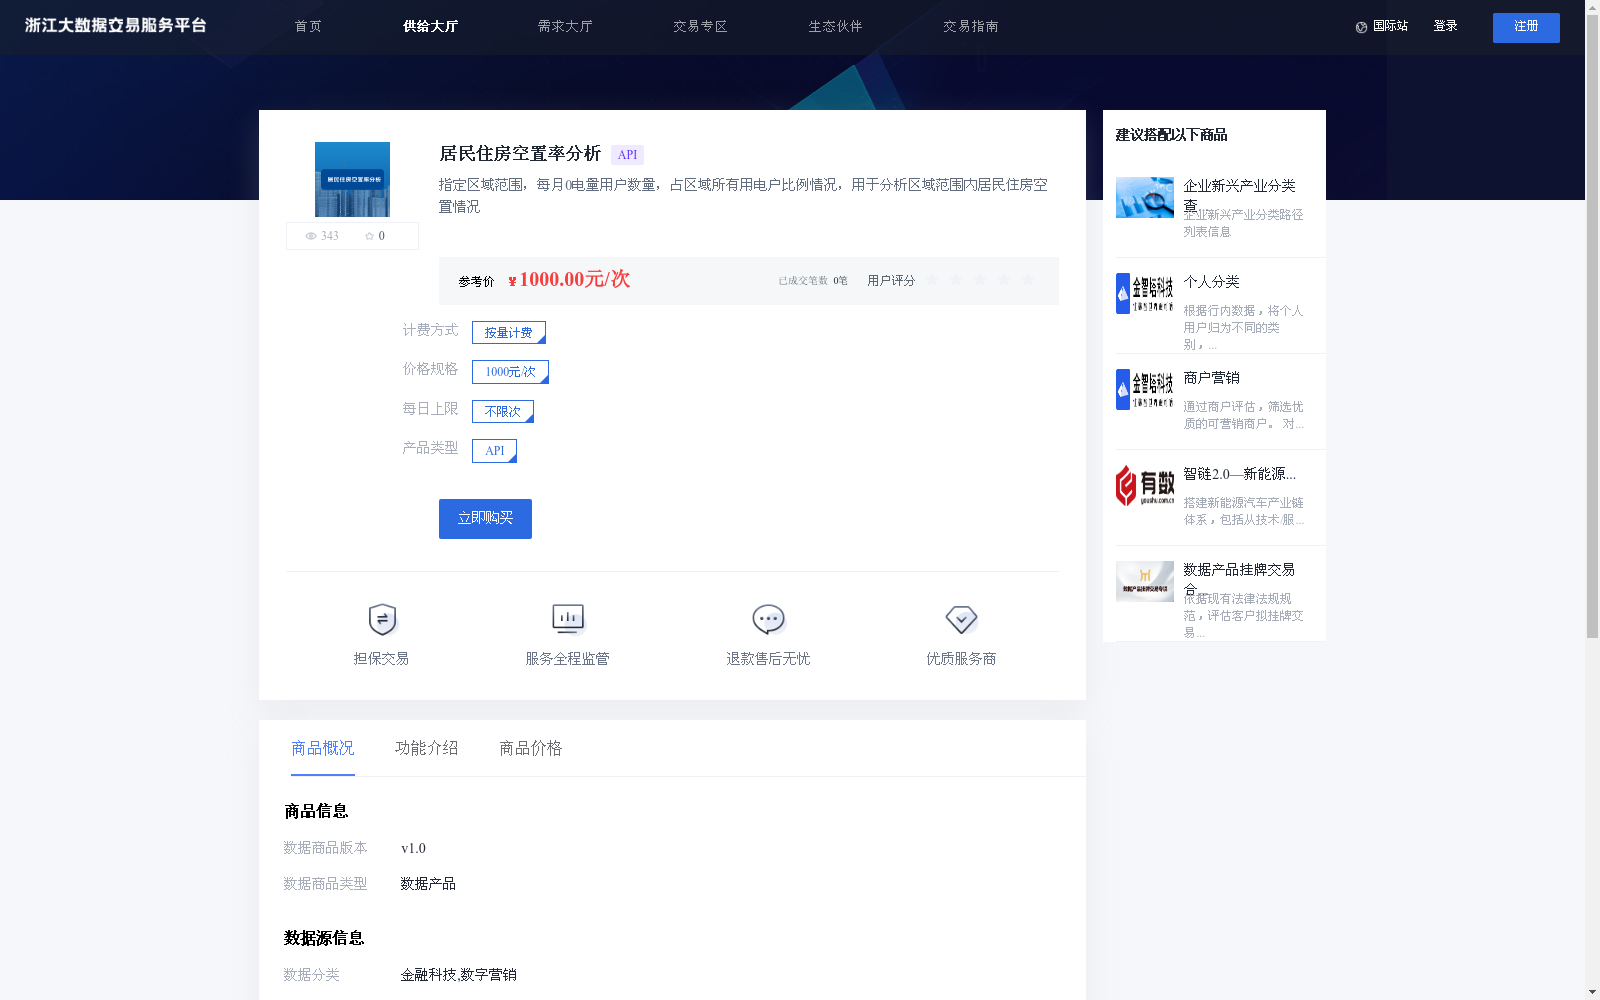Open recommended product 智链2.0—新能源...
The width and height of the screenshot is (1600, 1000).
point(1240,474)
